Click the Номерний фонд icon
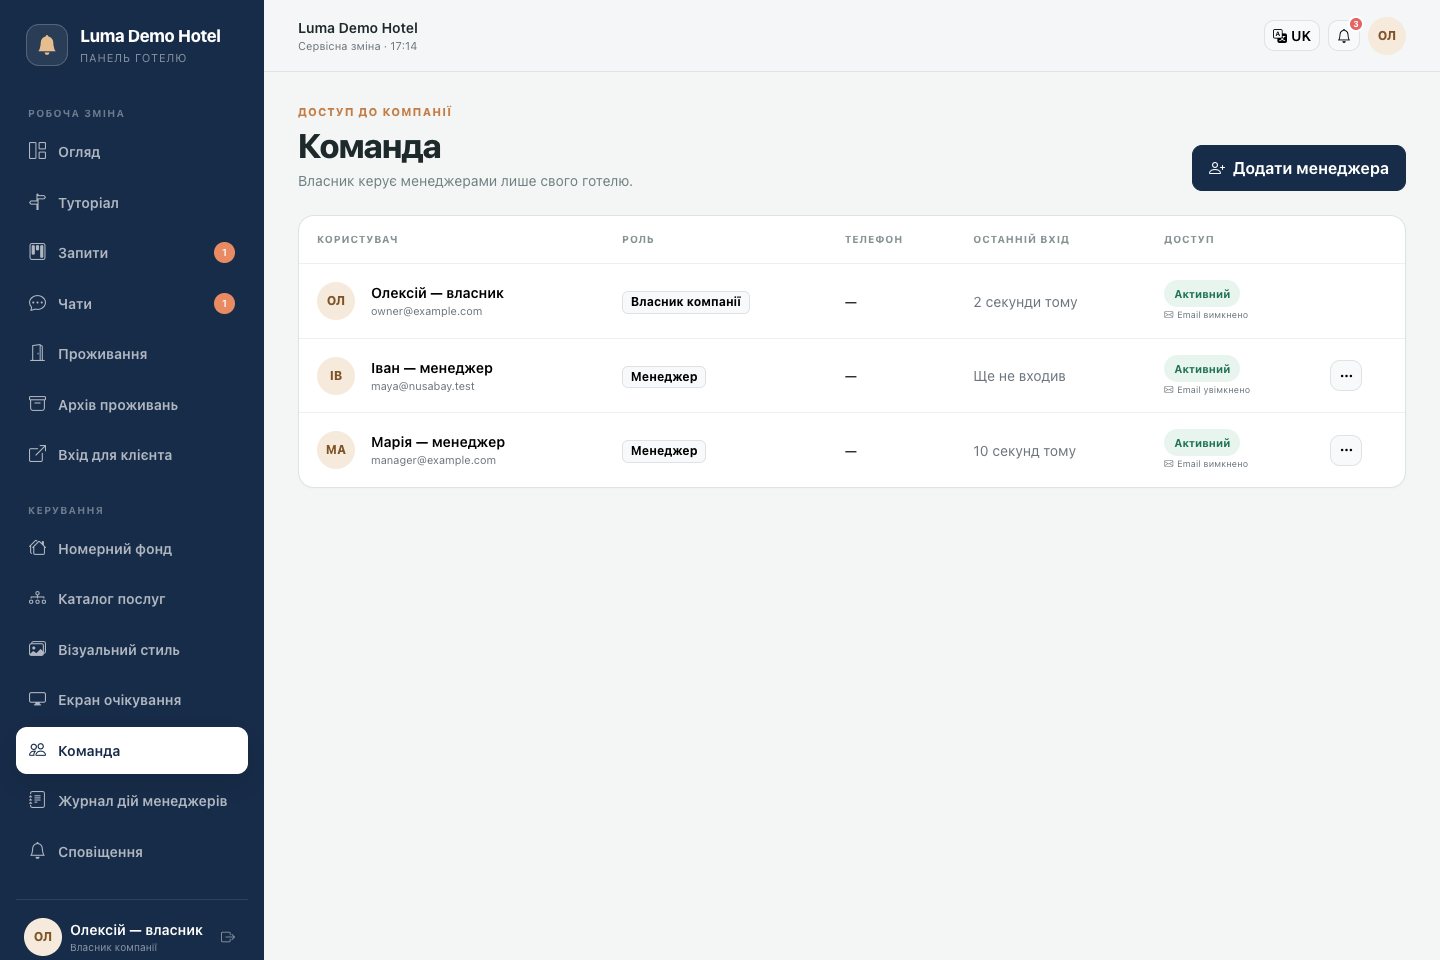 point(38,548)
